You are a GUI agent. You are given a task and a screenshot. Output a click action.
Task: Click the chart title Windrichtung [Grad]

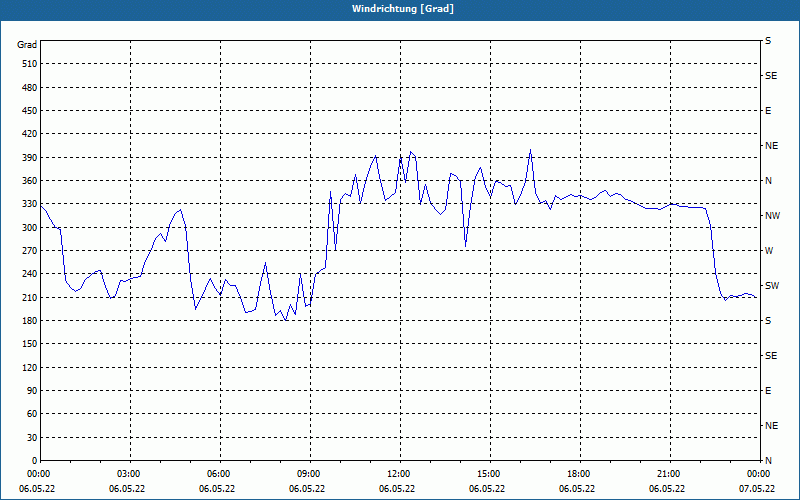[x=403, y=9]
